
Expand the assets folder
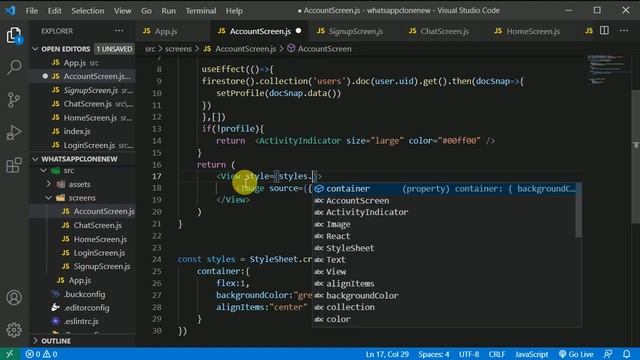[49, 184]
